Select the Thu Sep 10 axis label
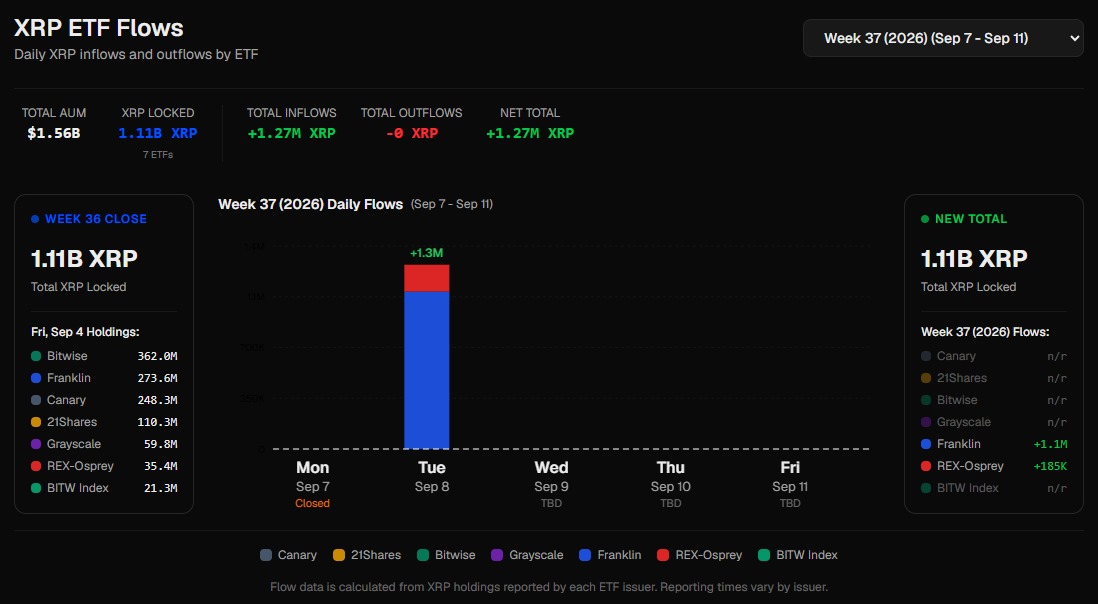This screenshot has width=1098, height=604. (x=671, y=477)
